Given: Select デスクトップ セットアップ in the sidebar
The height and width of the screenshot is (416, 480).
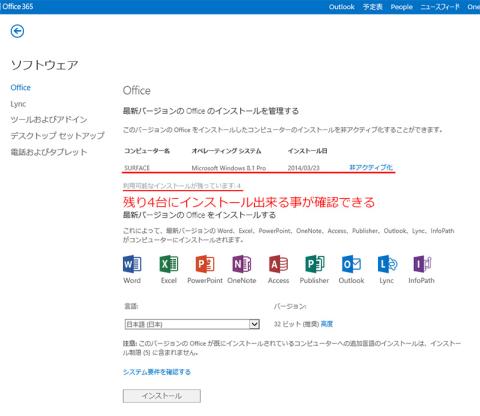Looking at the screenshot, I should (57, 136).
